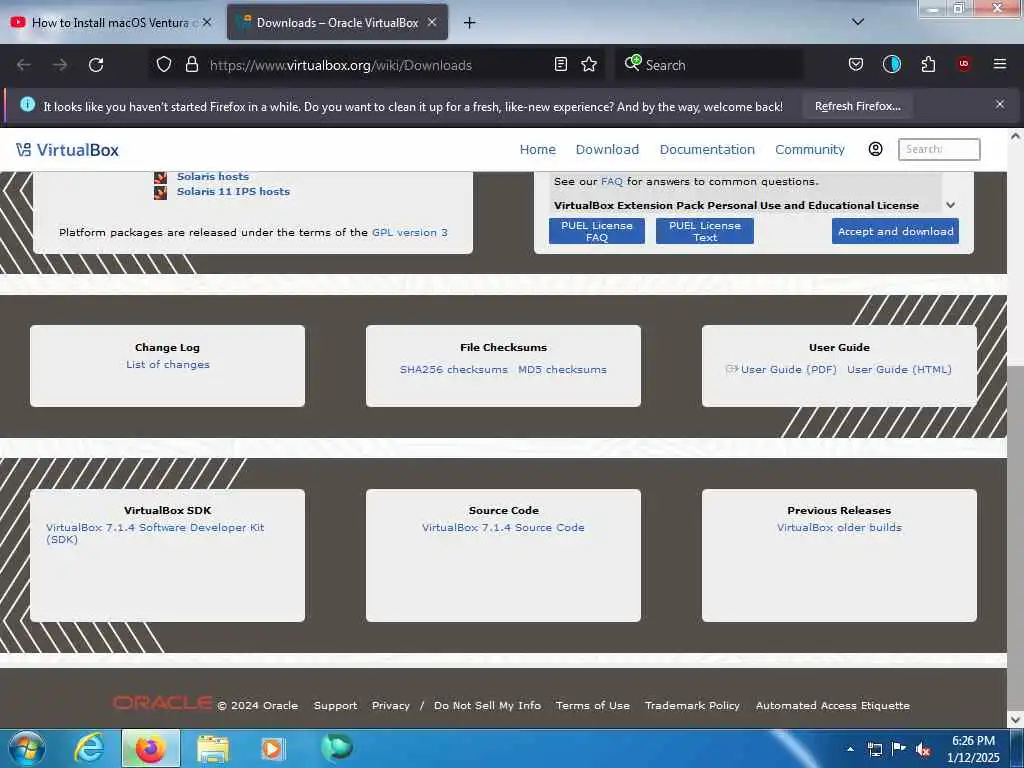This screenshot has width=1024, height=768.
Task: Open the Solaris hosts link
Action: pos(213,176)
